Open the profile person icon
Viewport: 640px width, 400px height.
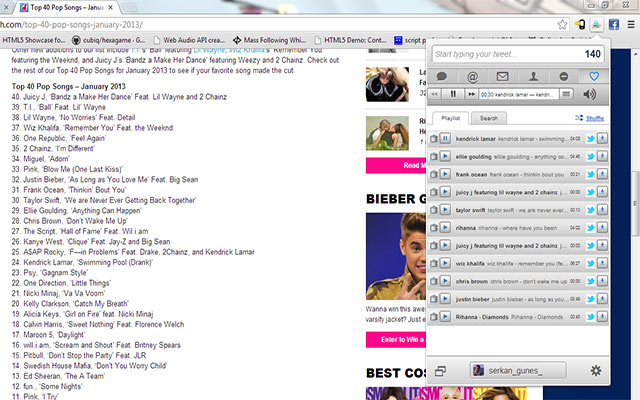[533, 76]
